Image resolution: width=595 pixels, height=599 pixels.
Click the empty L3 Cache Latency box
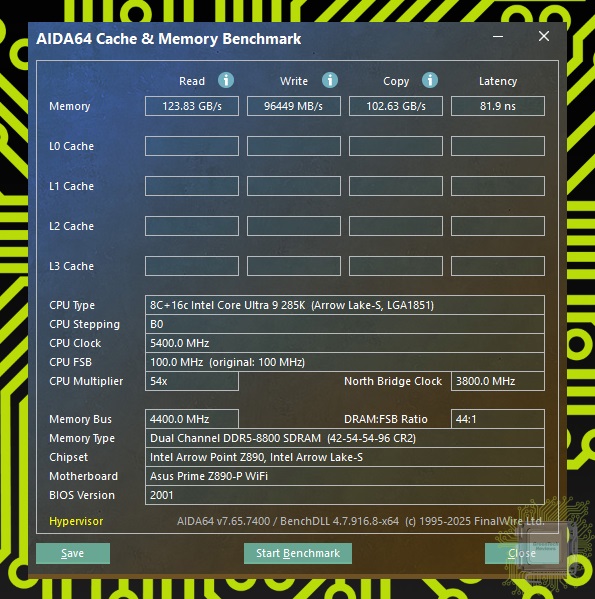point(498,266)
